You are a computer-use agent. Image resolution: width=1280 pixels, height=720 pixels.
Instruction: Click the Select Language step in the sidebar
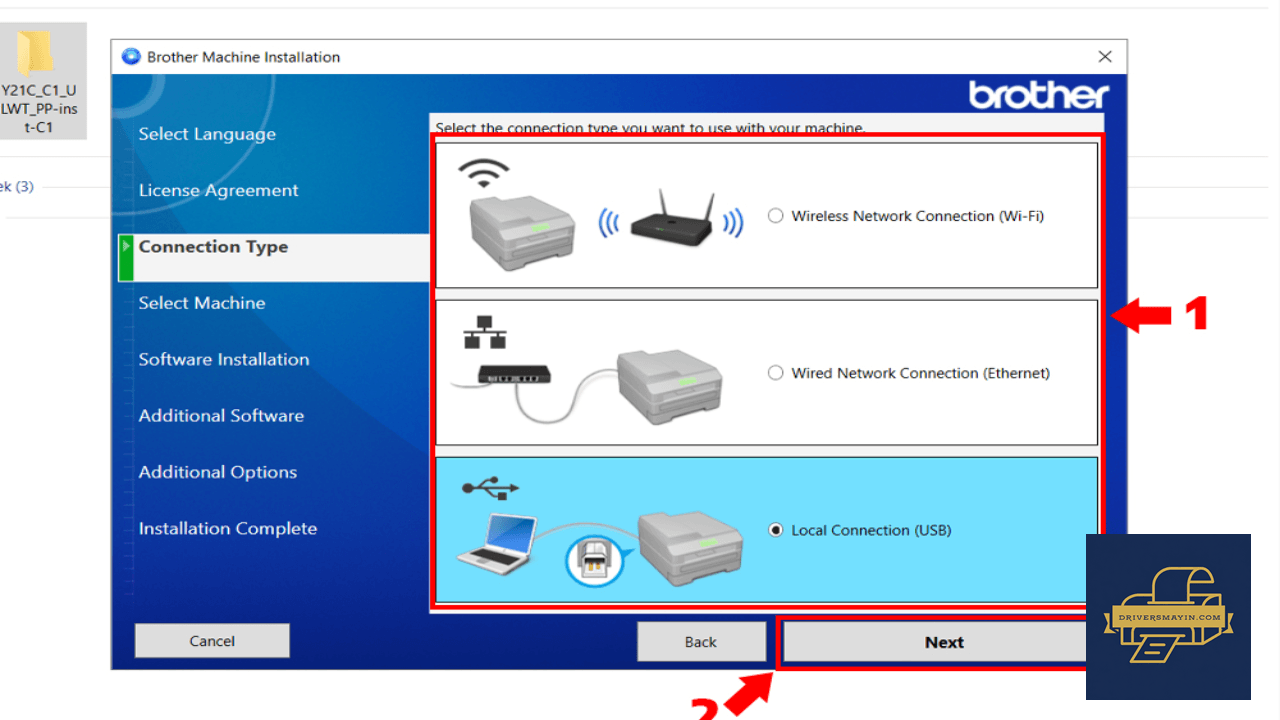point(207,134)
